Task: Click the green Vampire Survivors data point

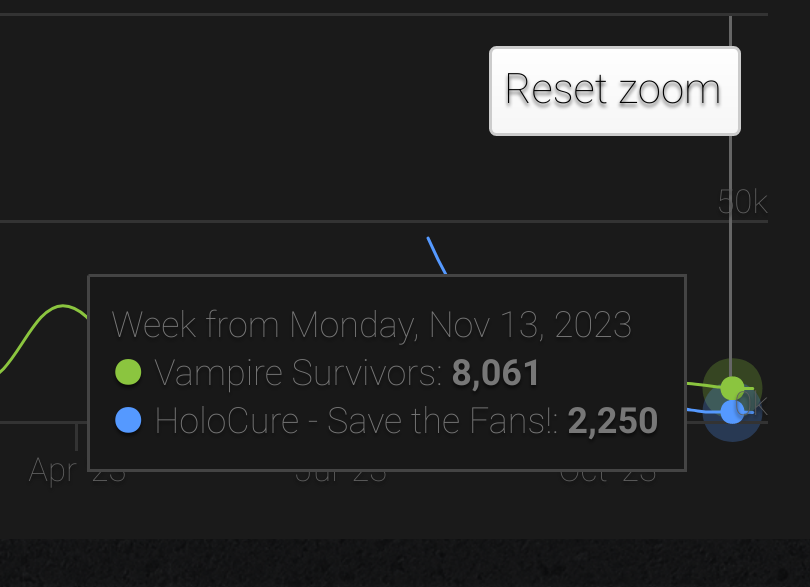Action: pyautogui.click(x=732, y=387)
